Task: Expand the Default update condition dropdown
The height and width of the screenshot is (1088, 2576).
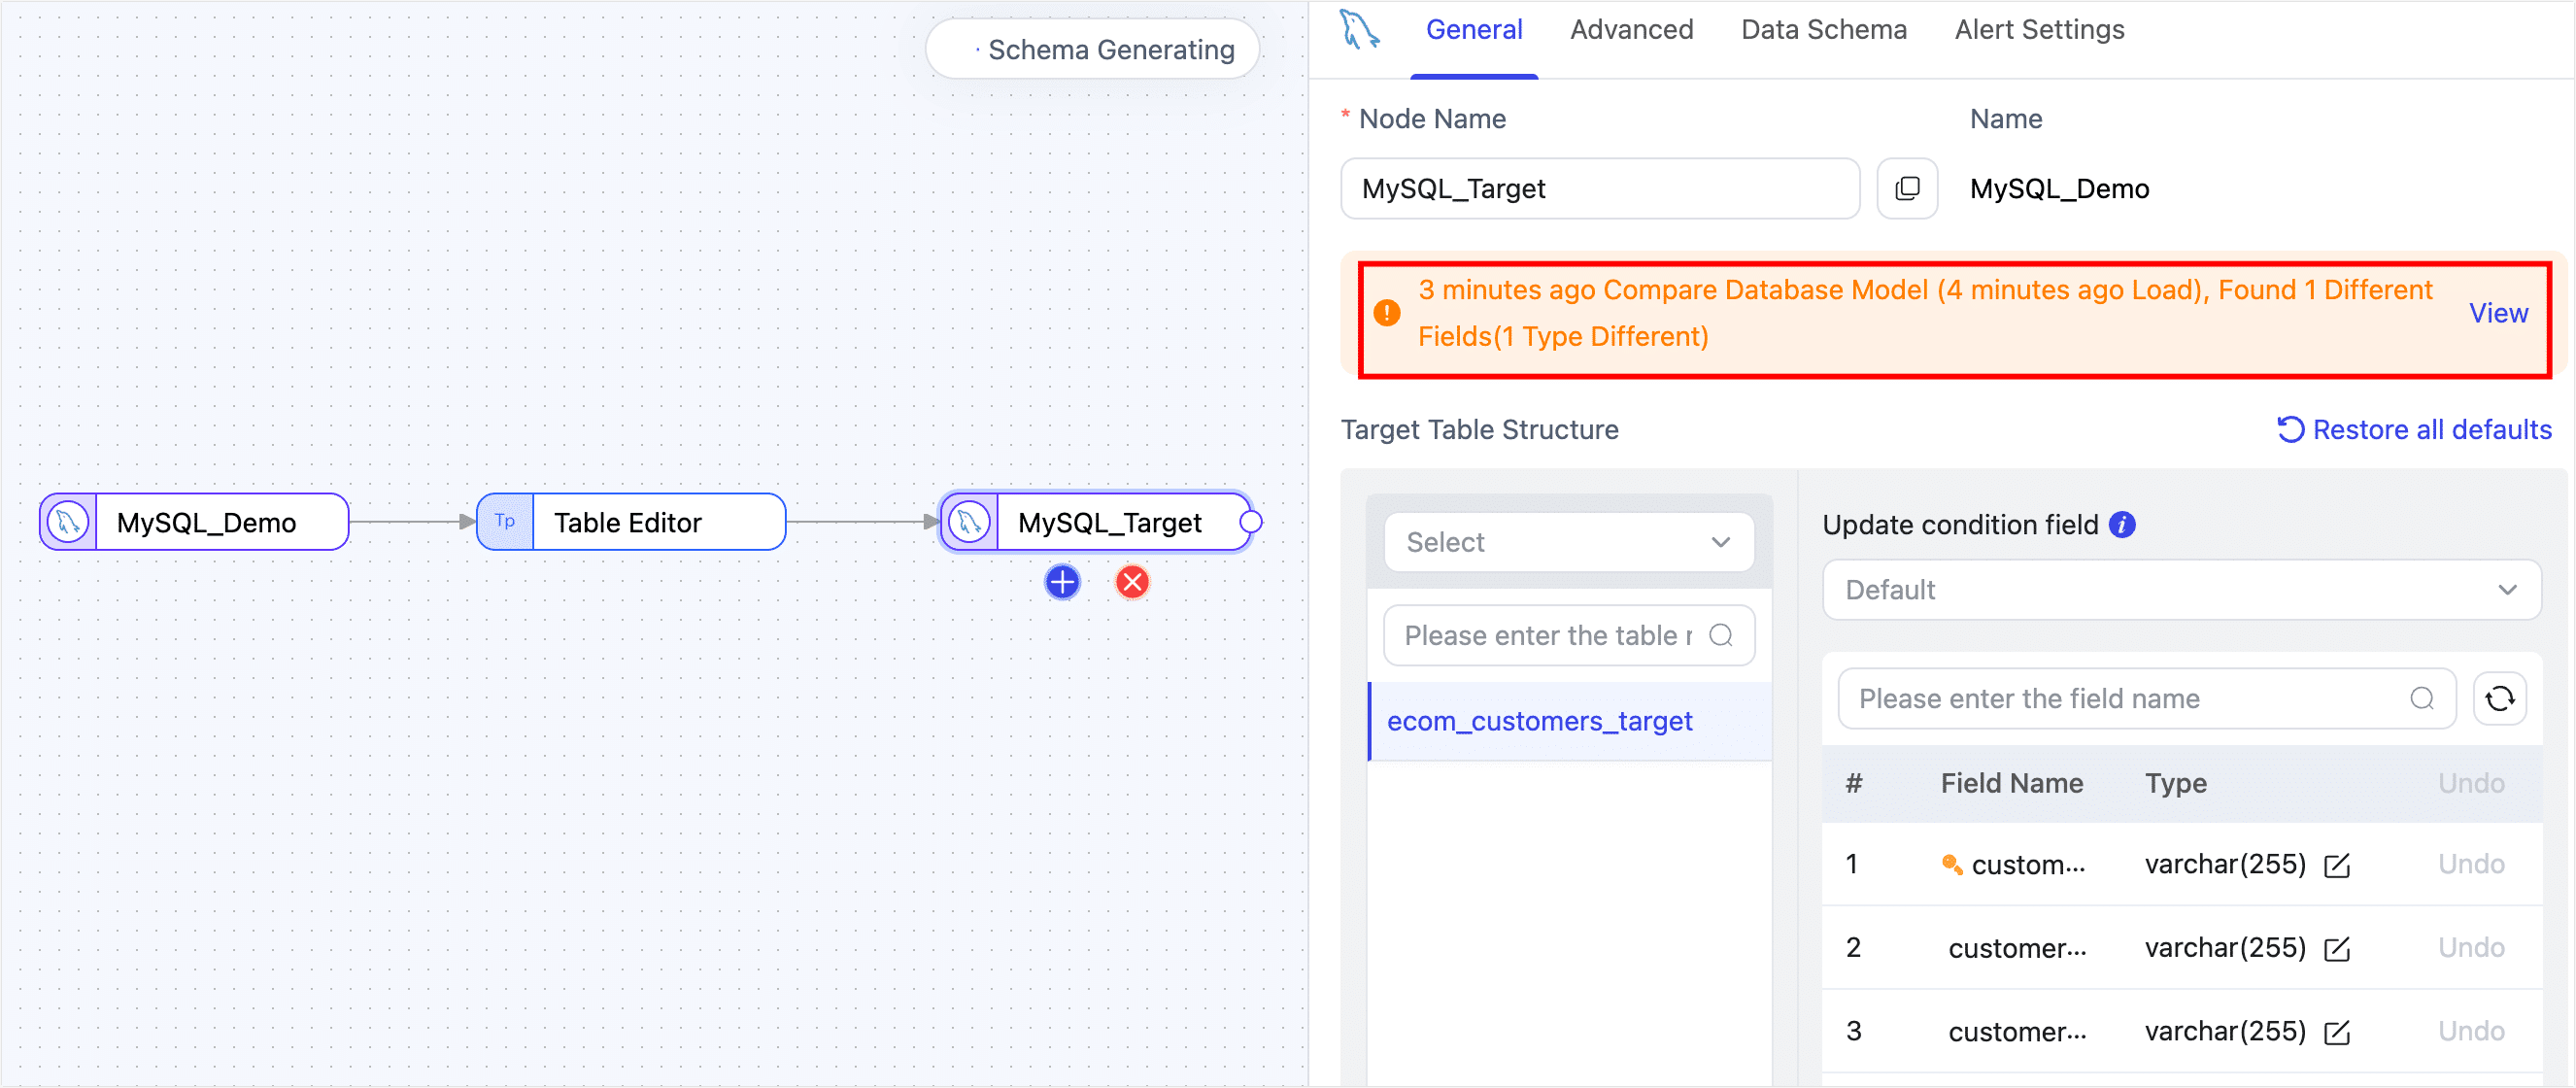Action: tap(2182, 590)
